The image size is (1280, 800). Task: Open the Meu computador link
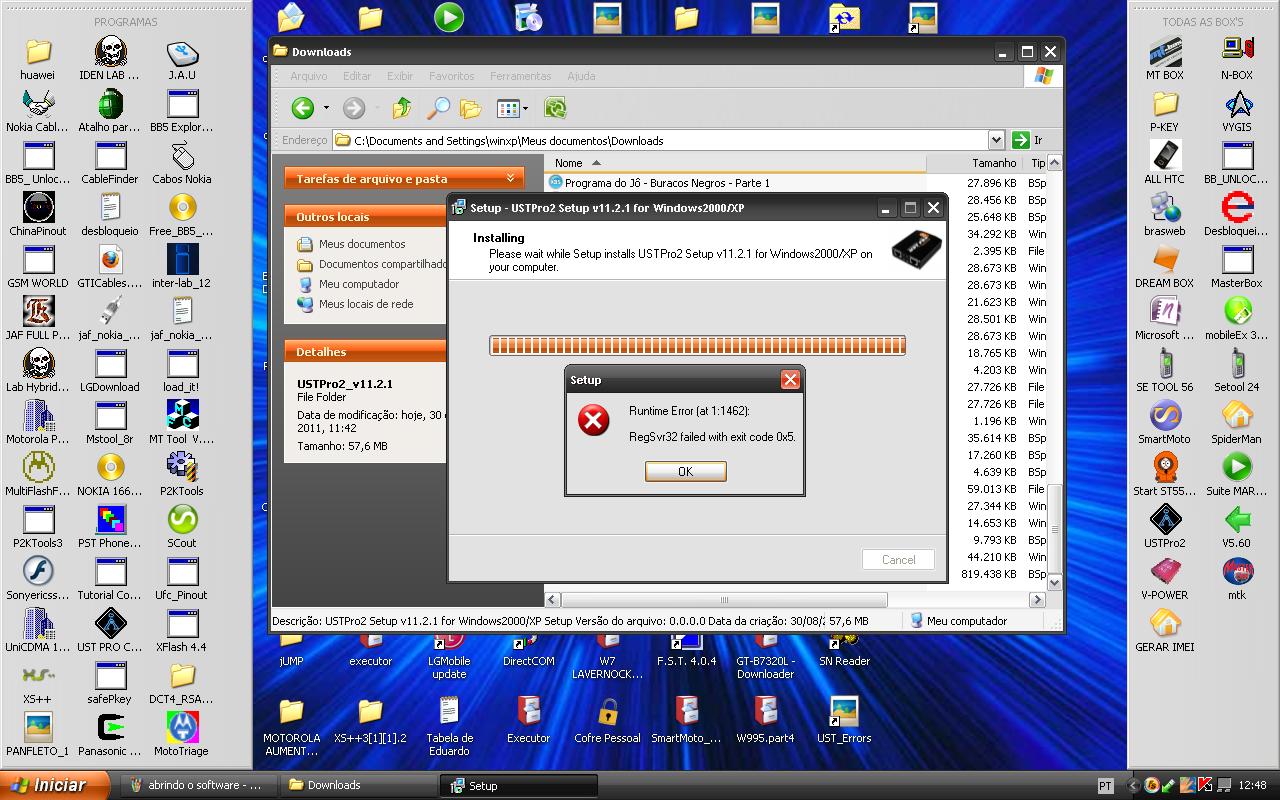point(359,284)
